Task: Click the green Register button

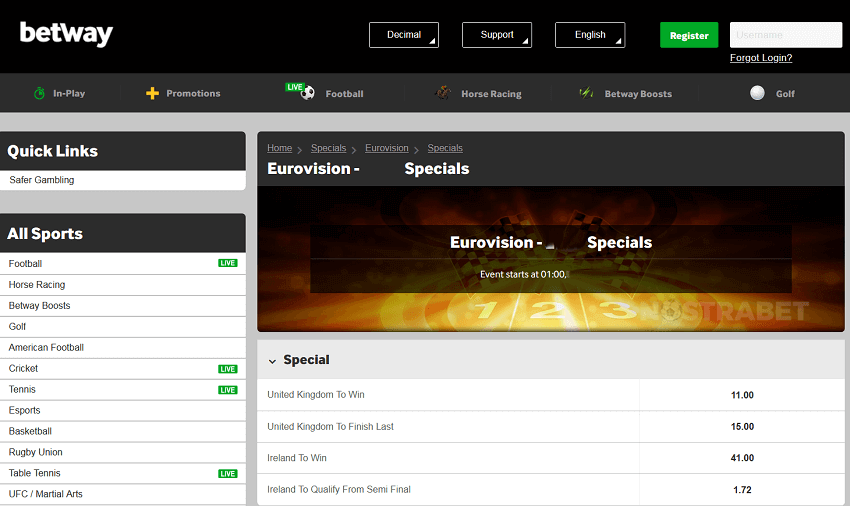Action: 689,35
